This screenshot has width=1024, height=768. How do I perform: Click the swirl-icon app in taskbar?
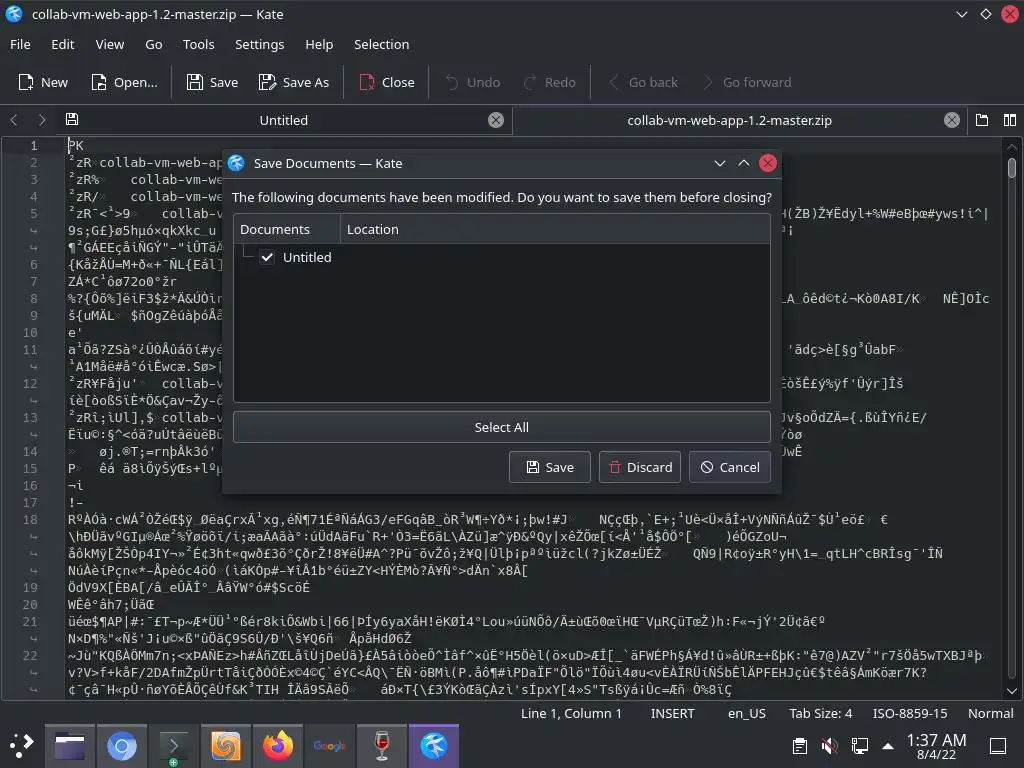pos(225,746)
